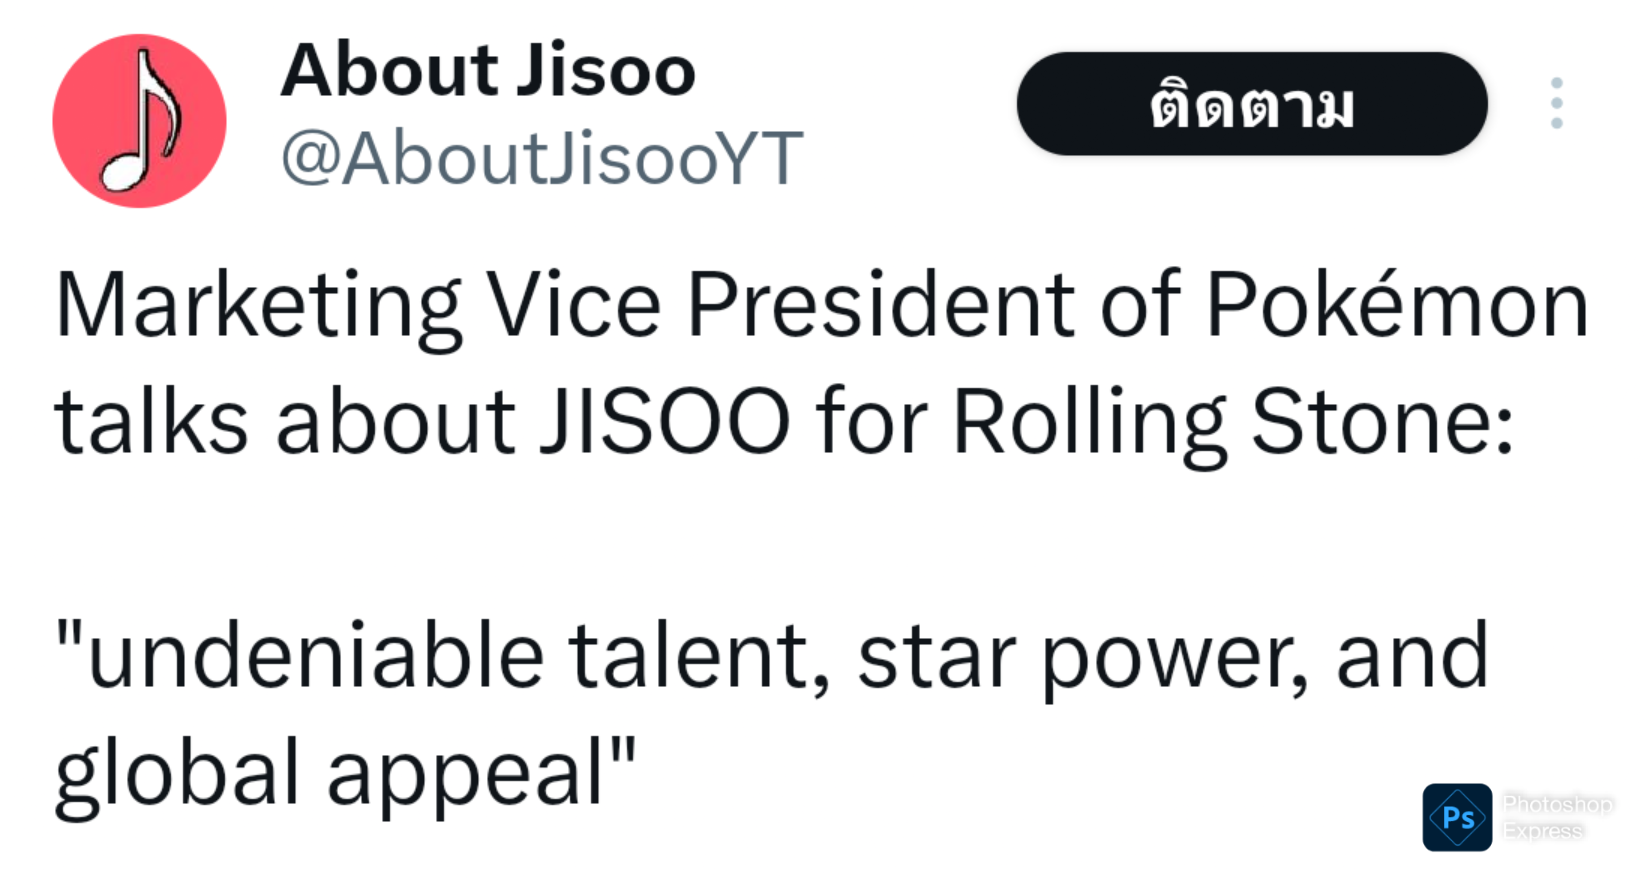Open the About Jisoo display name
1644x879 pixels.
point(488,71)
